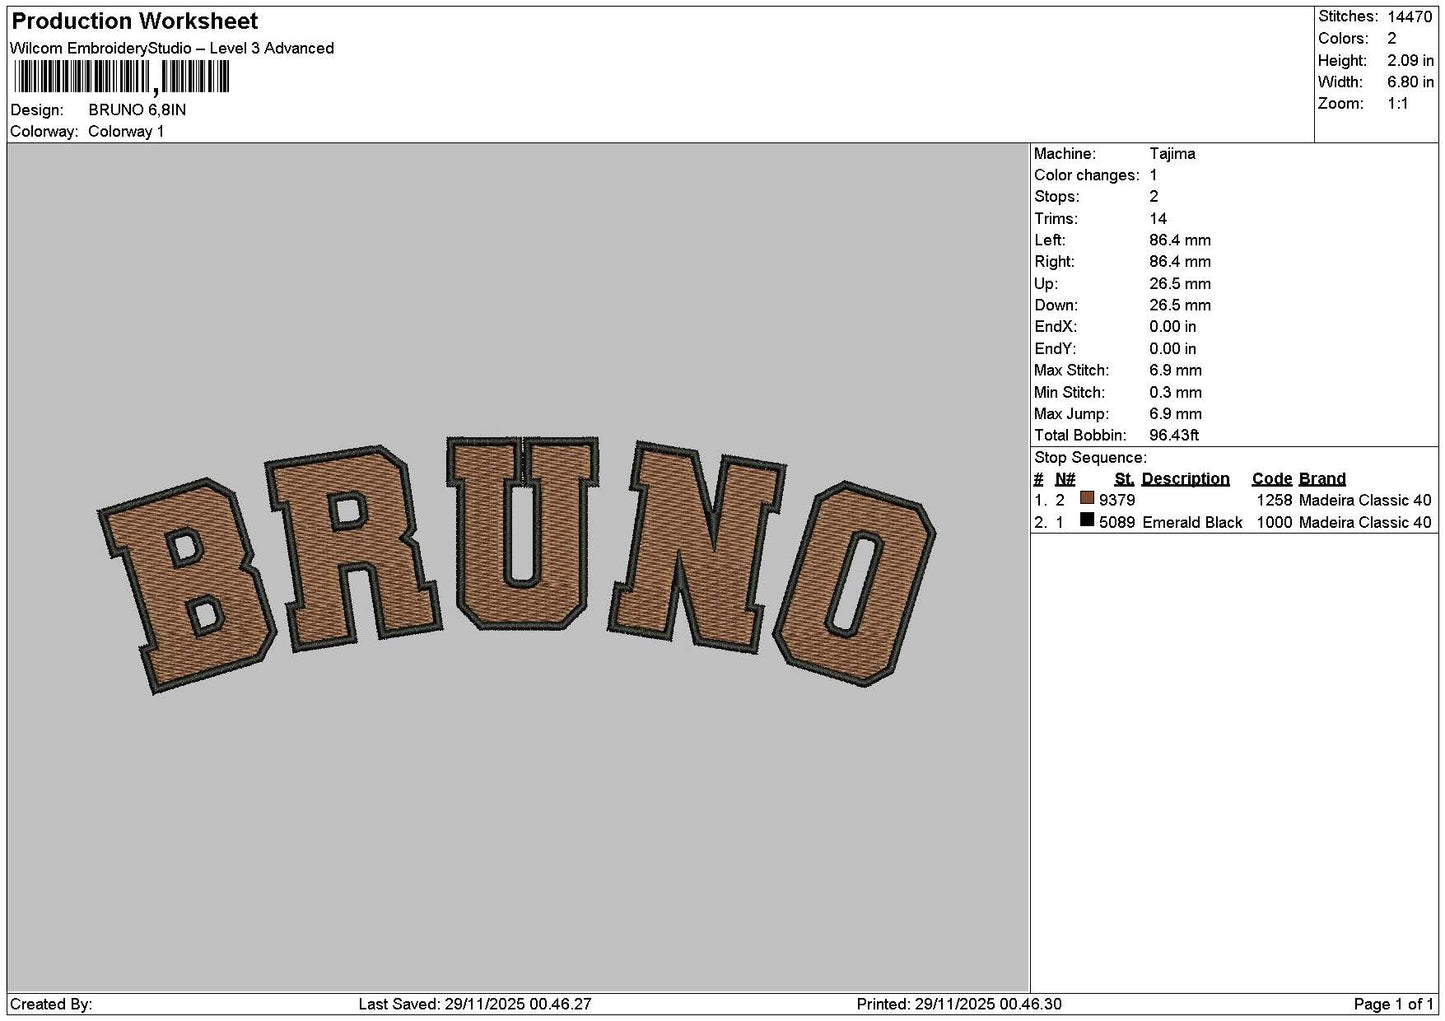Click 'Page 1 of 1' in footer
Image resolution: width=1445 pixels, height=1021 pixels.
[x=1393, y=1004]
